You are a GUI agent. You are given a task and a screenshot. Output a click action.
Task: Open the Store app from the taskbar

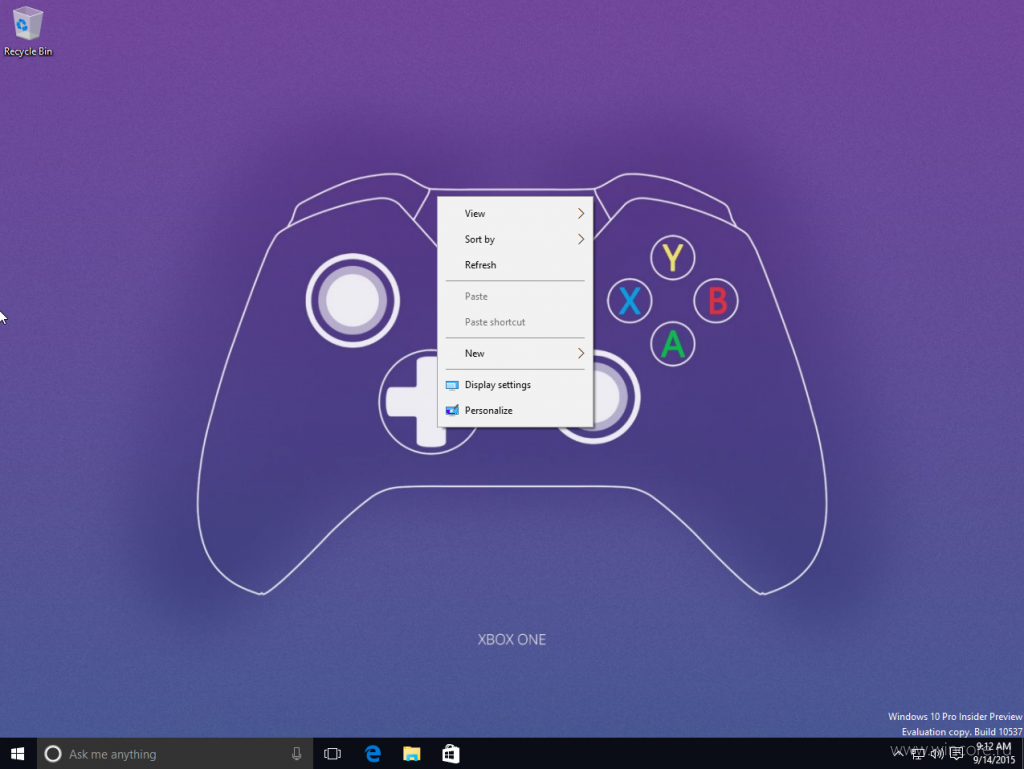[x=451, y=754]
